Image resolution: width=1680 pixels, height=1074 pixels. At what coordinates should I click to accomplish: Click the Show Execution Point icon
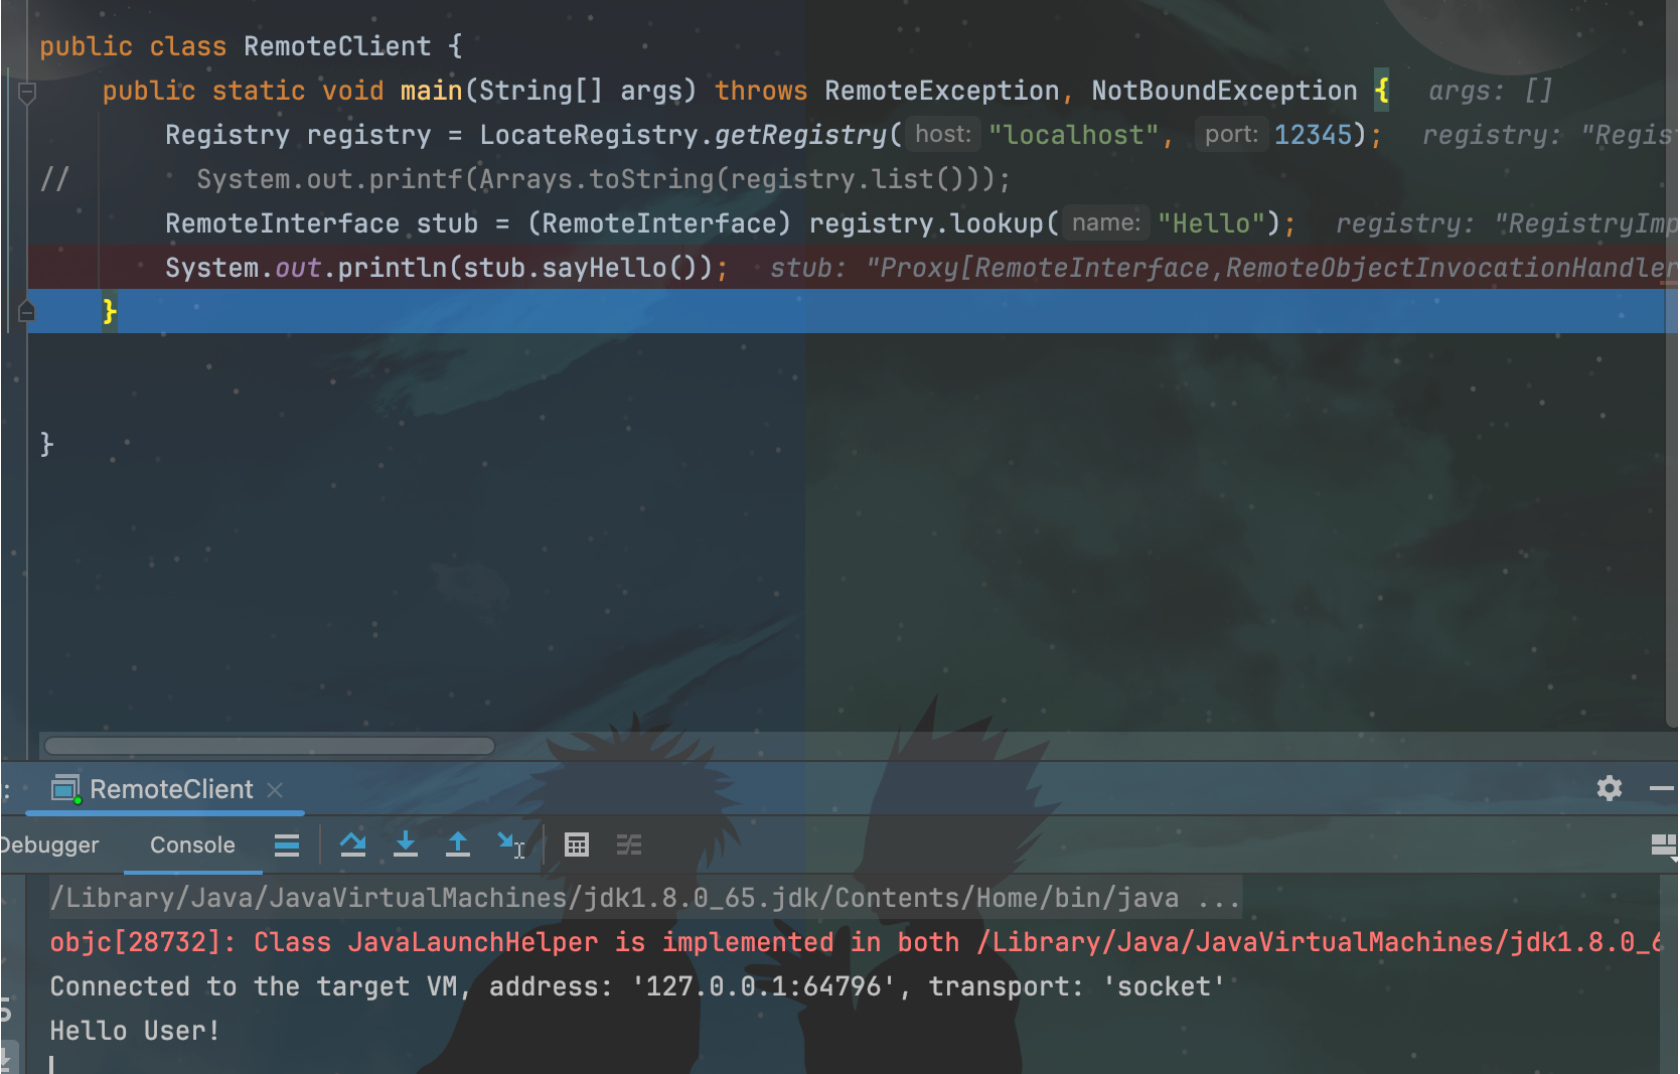(x=287, y=845)
